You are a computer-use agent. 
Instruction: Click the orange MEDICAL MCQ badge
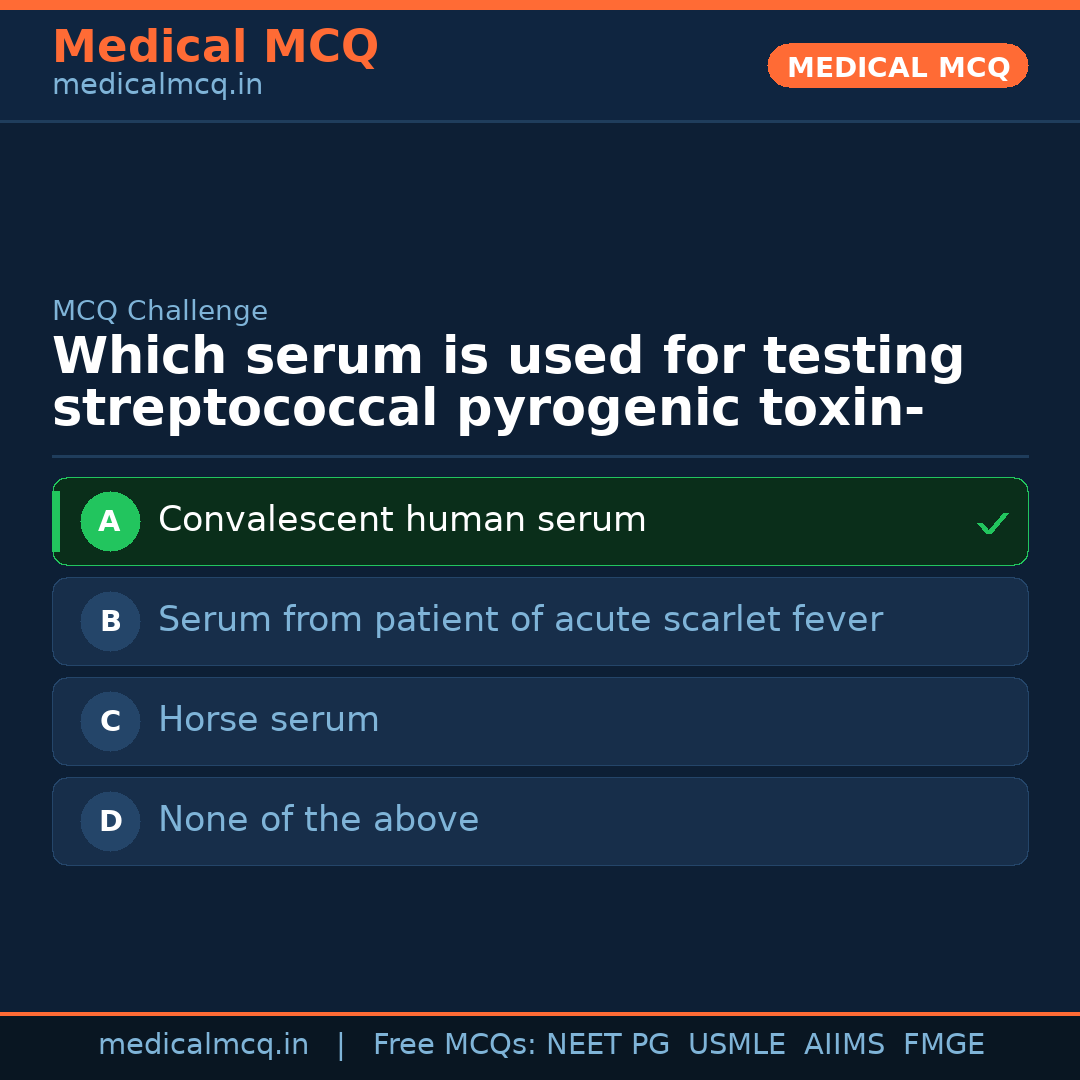pyautogui.click(x=897, y=66)
